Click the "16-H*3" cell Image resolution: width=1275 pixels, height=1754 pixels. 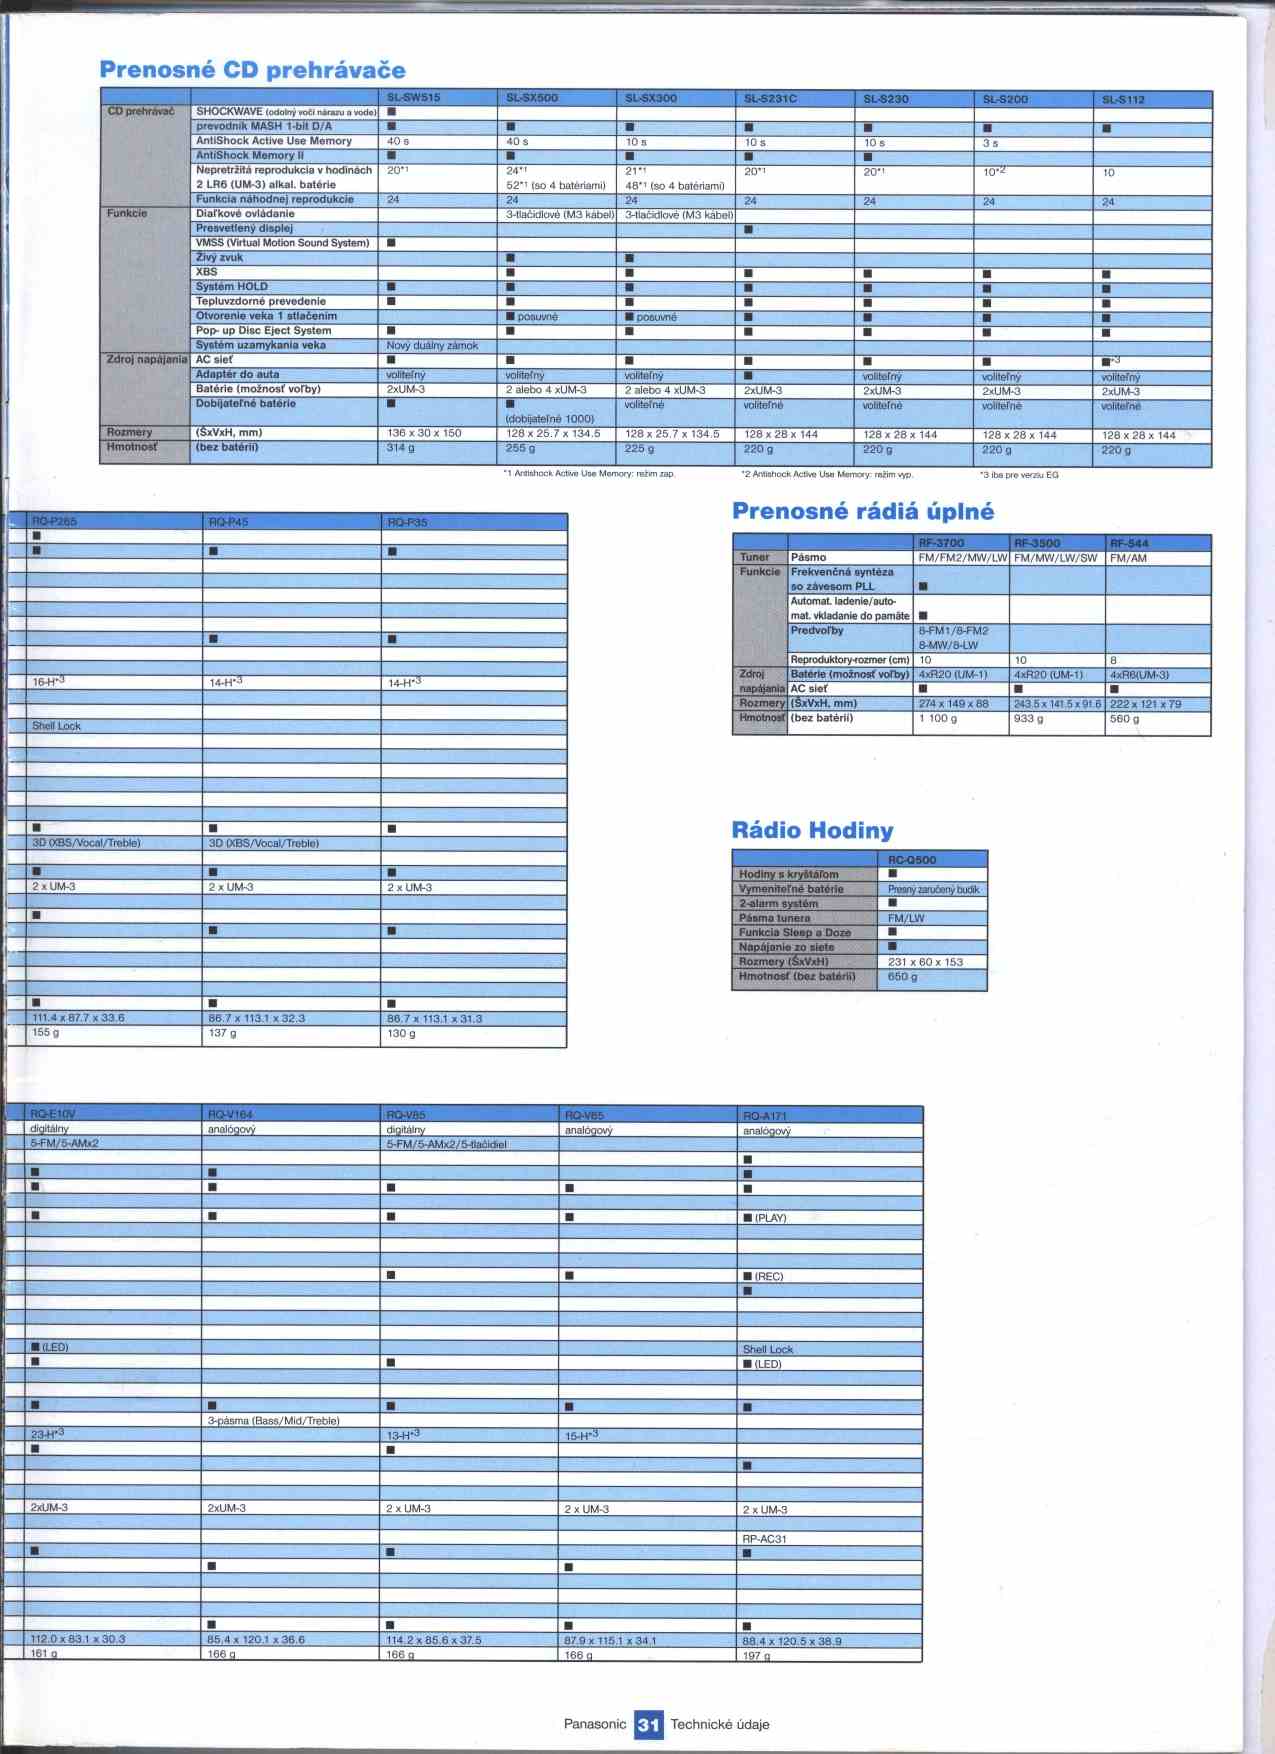(x=48, y=681)
